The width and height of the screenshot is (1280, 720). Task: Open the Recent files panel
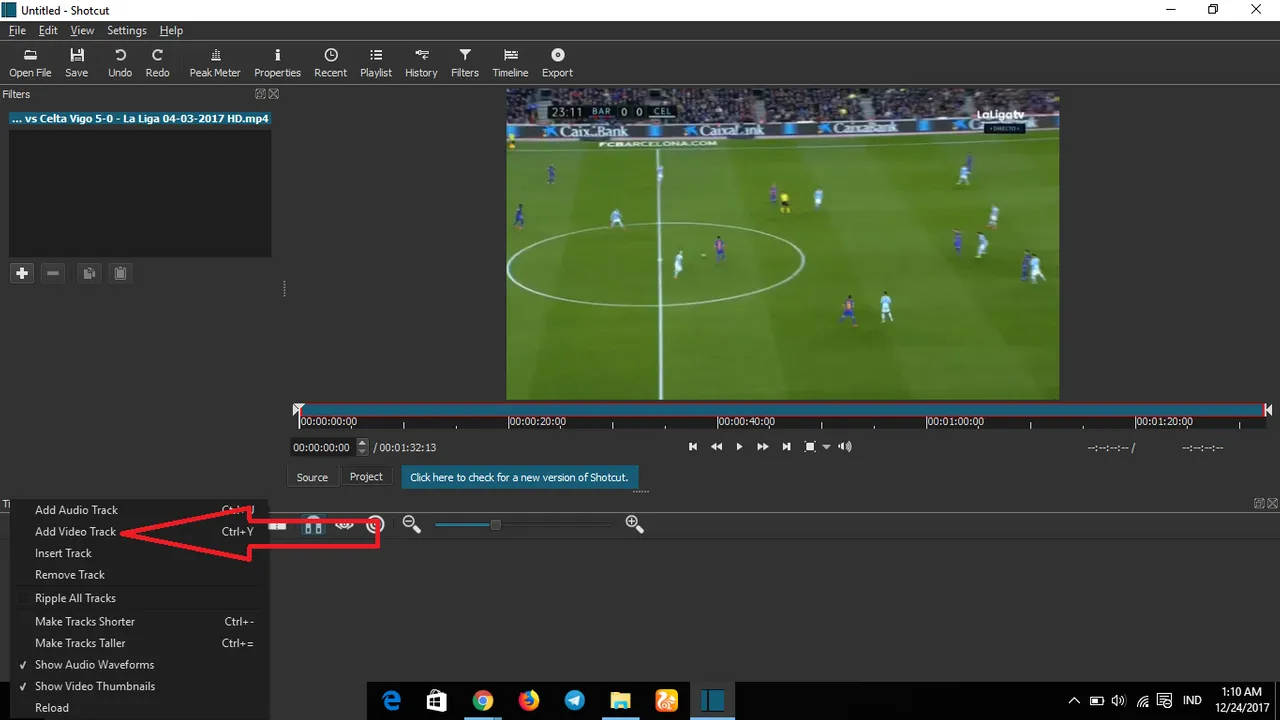pyautogui.click(x=330, y=63)
